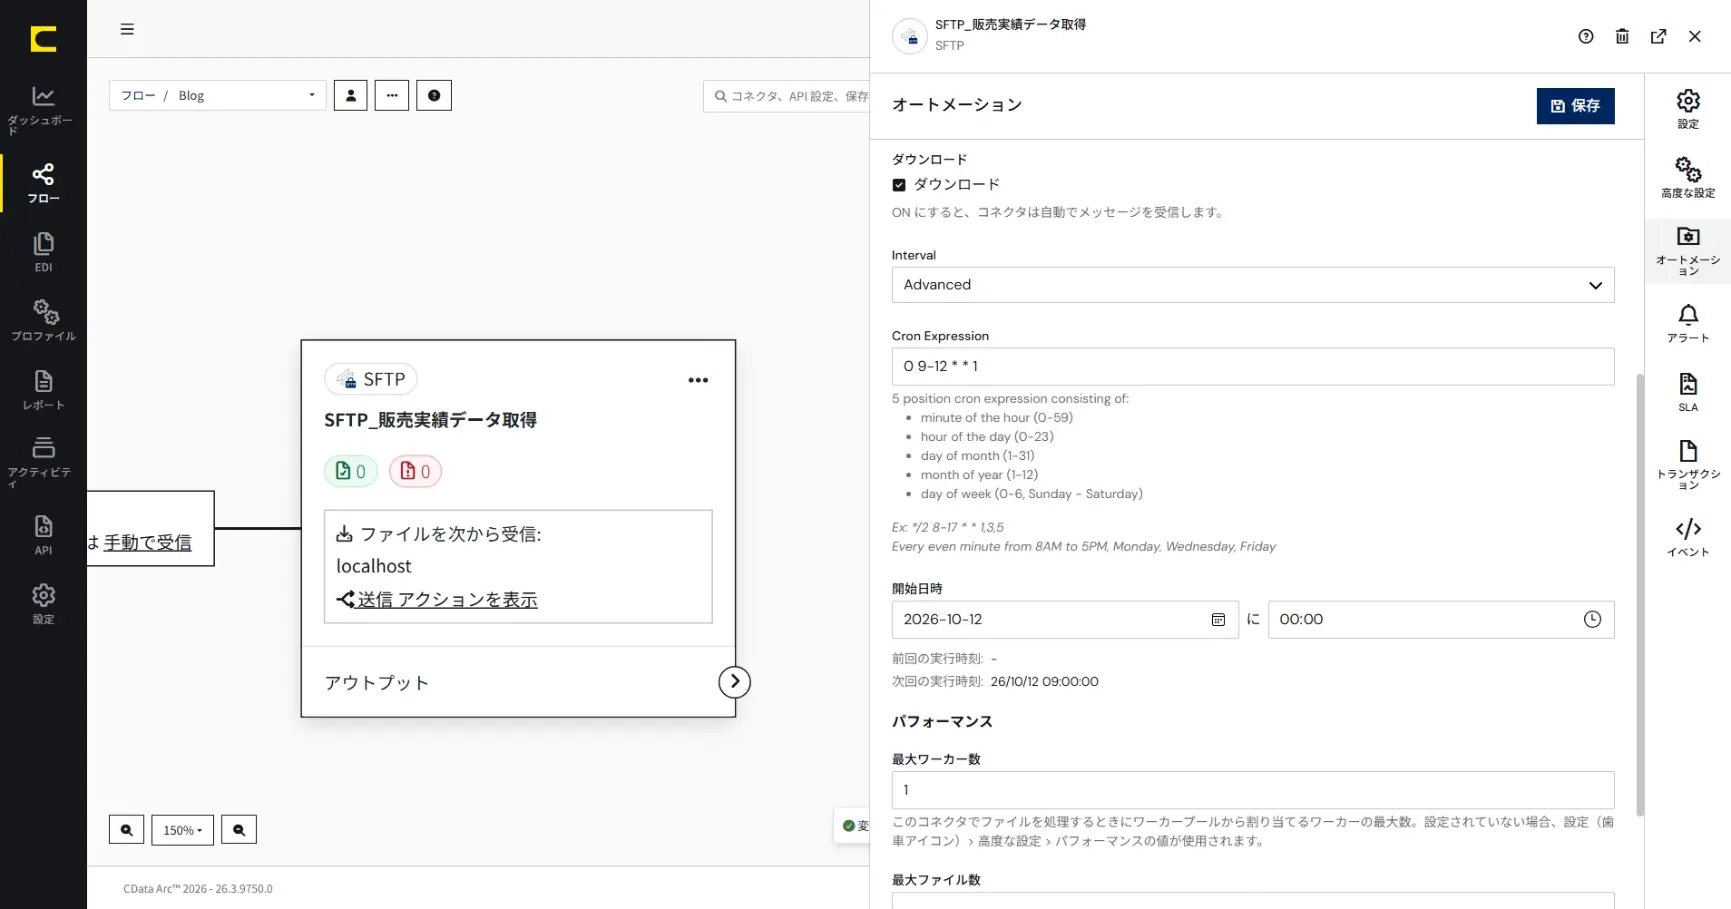Delete the connector with trash icon
This screenshot has height=909, width=1731.
tap(1622, 36)
